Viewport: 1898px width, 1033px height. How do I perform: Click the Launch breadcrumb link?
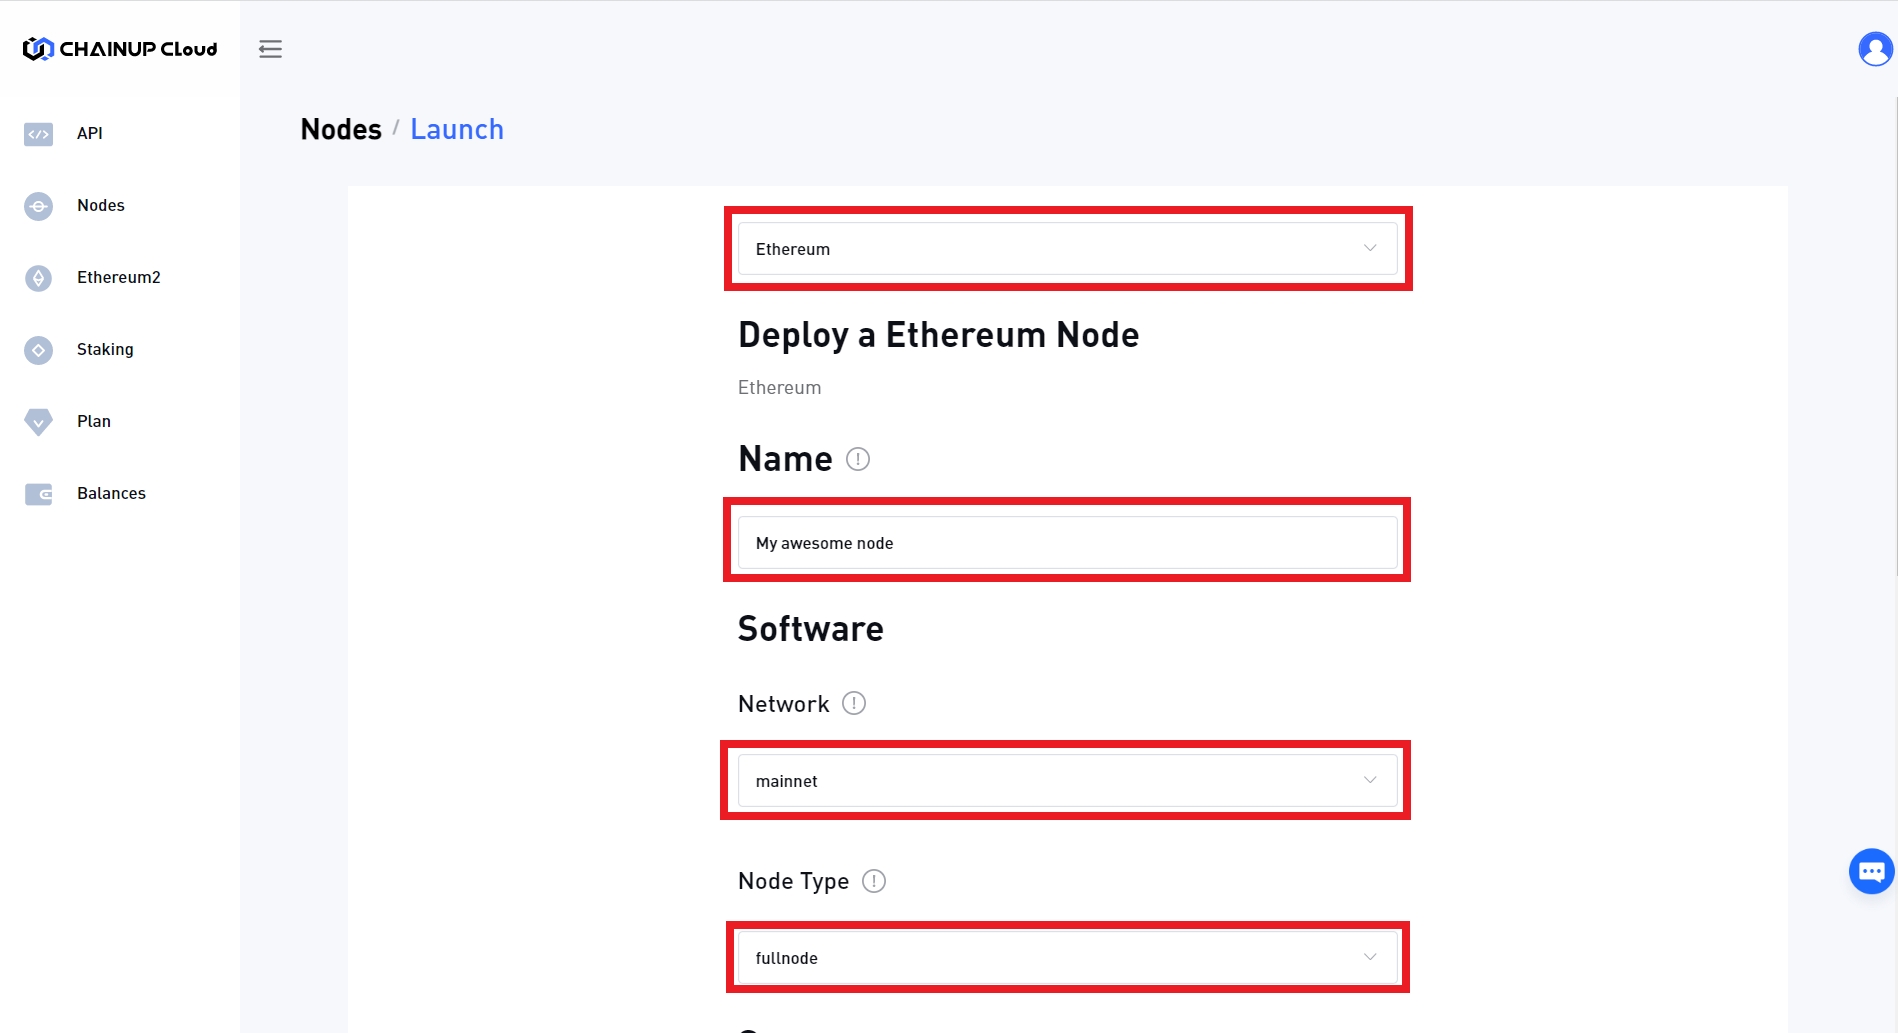(457, 130)
